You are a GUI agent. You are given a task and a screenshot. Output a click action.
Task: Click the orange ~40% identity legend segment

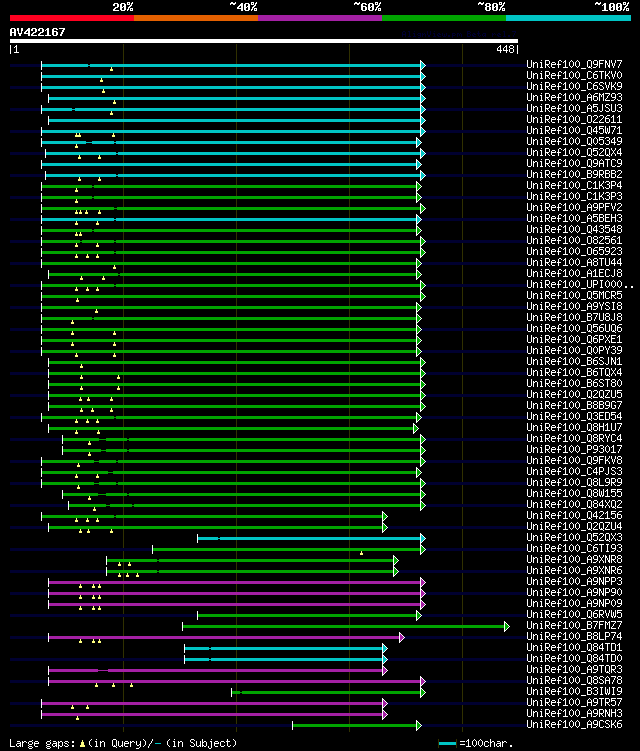(x=196, y=18)
